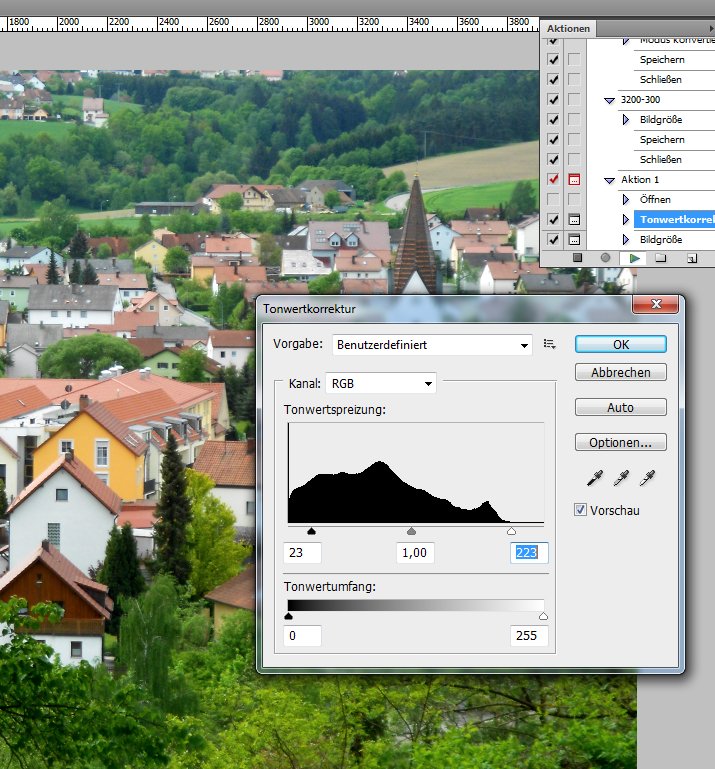Click the output field showing 0

303,636
